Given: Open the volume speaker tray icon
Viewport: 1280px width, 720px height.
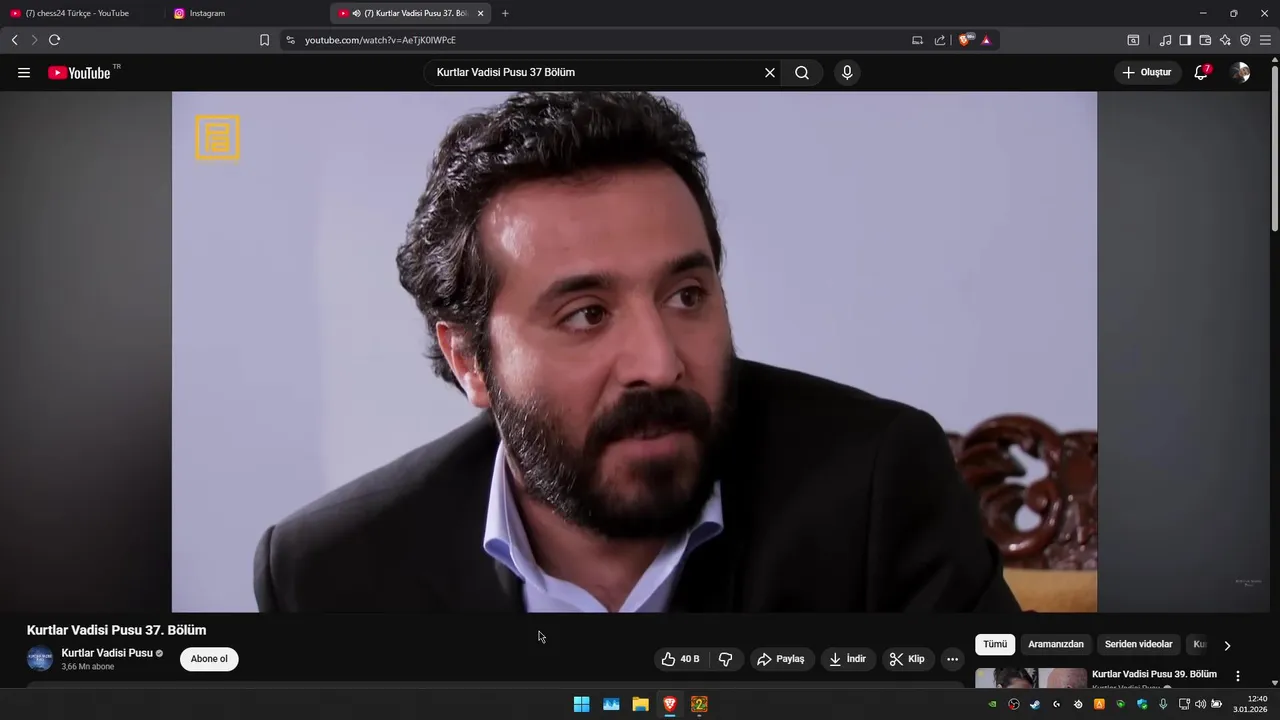Looking at the screenshot, I should point(1200,704).
